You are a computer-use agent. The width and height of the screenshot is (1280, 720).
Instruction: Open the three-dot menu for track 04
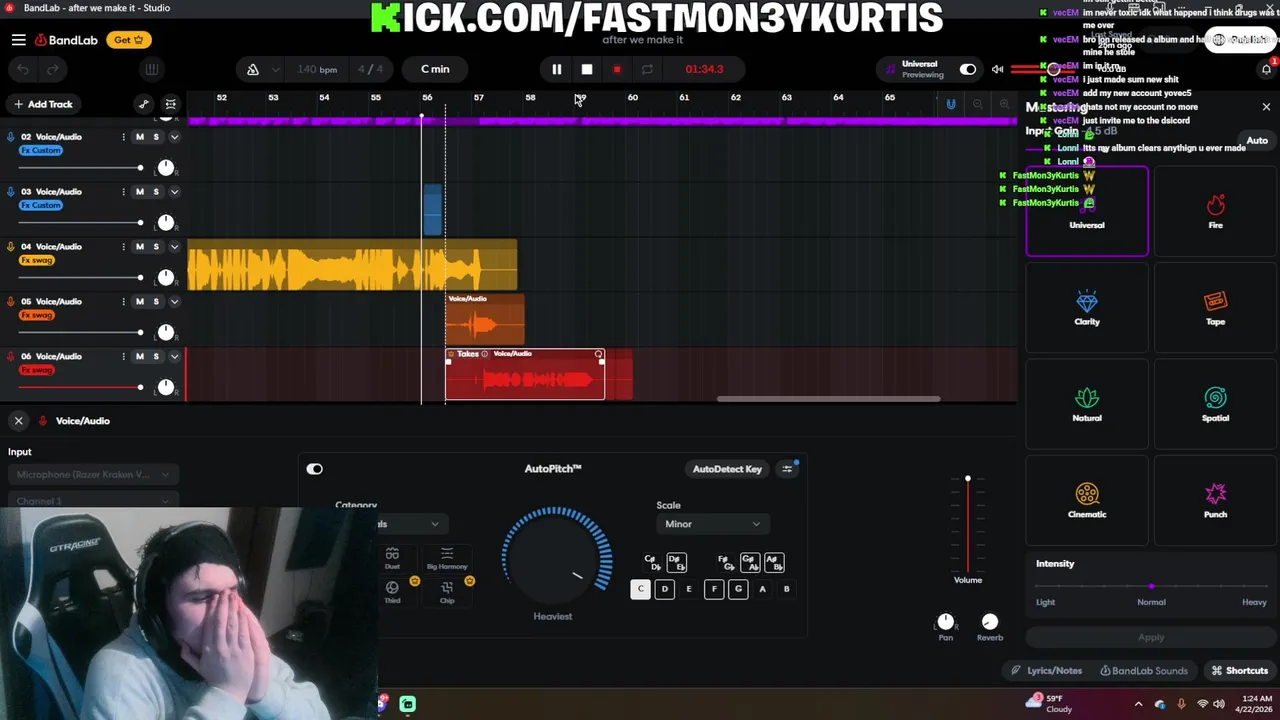click(124, 247)
